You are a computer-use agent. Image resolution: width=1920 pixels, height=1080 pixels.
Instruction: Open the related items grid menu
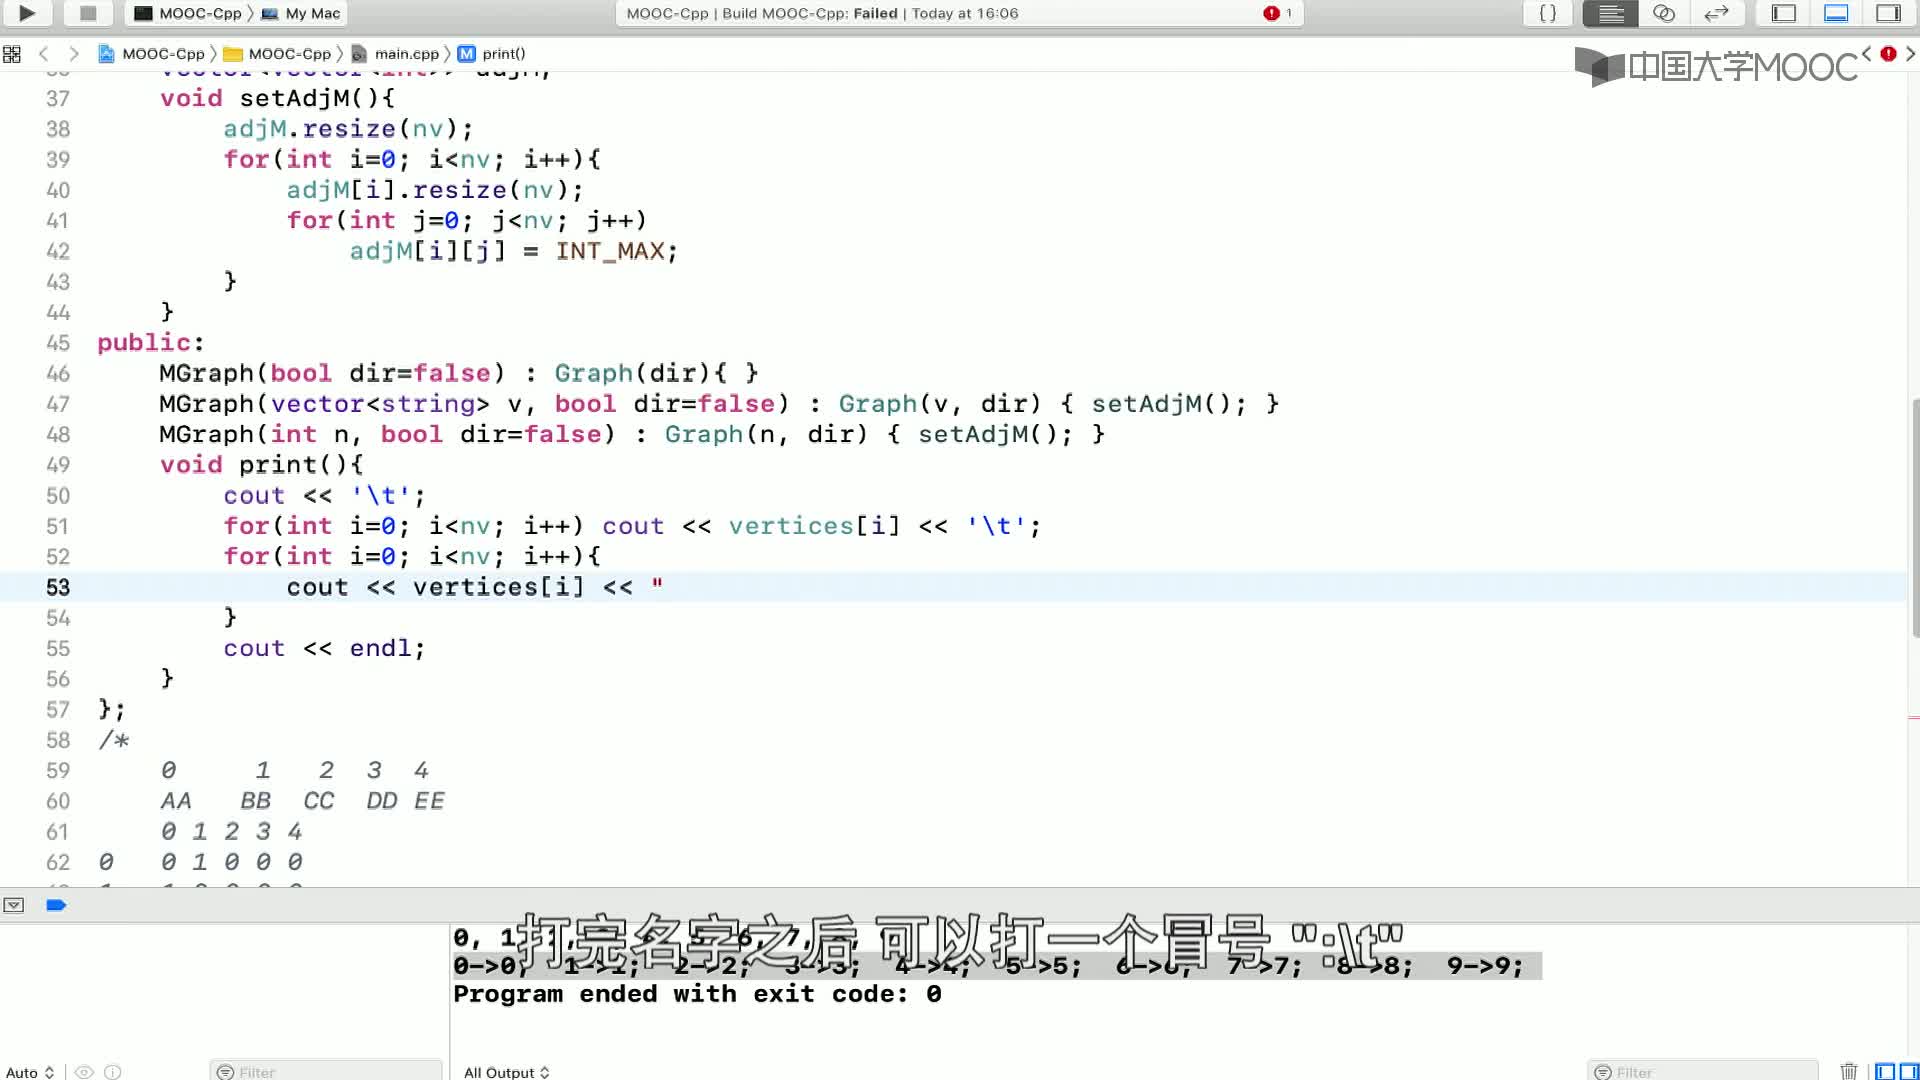point(12,54)
